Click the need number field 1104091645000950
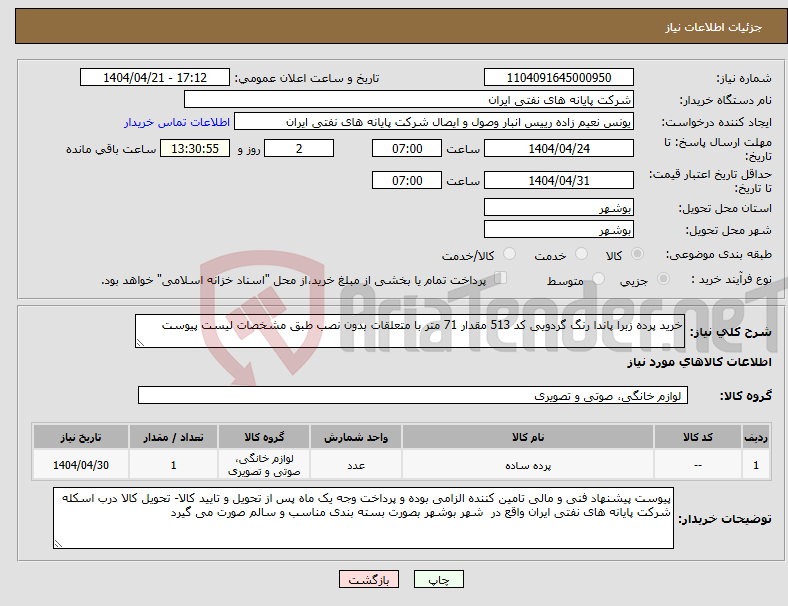This screenshot has width=788, height=606. [558, 78]
